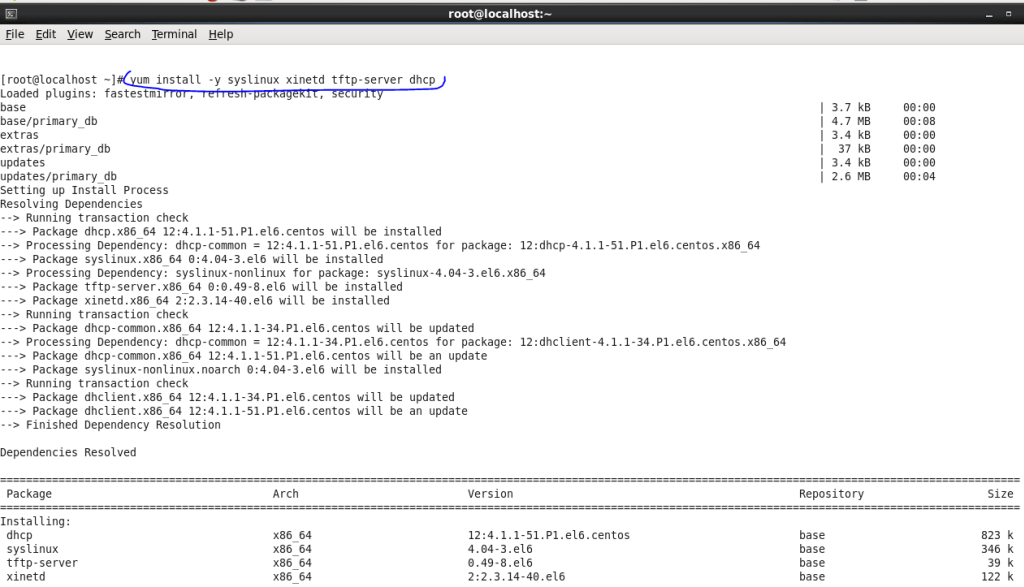Click the 00:08 download time value
This screenshot has height=587, width=1024.
pyautogui.click(x=919, y=121)
